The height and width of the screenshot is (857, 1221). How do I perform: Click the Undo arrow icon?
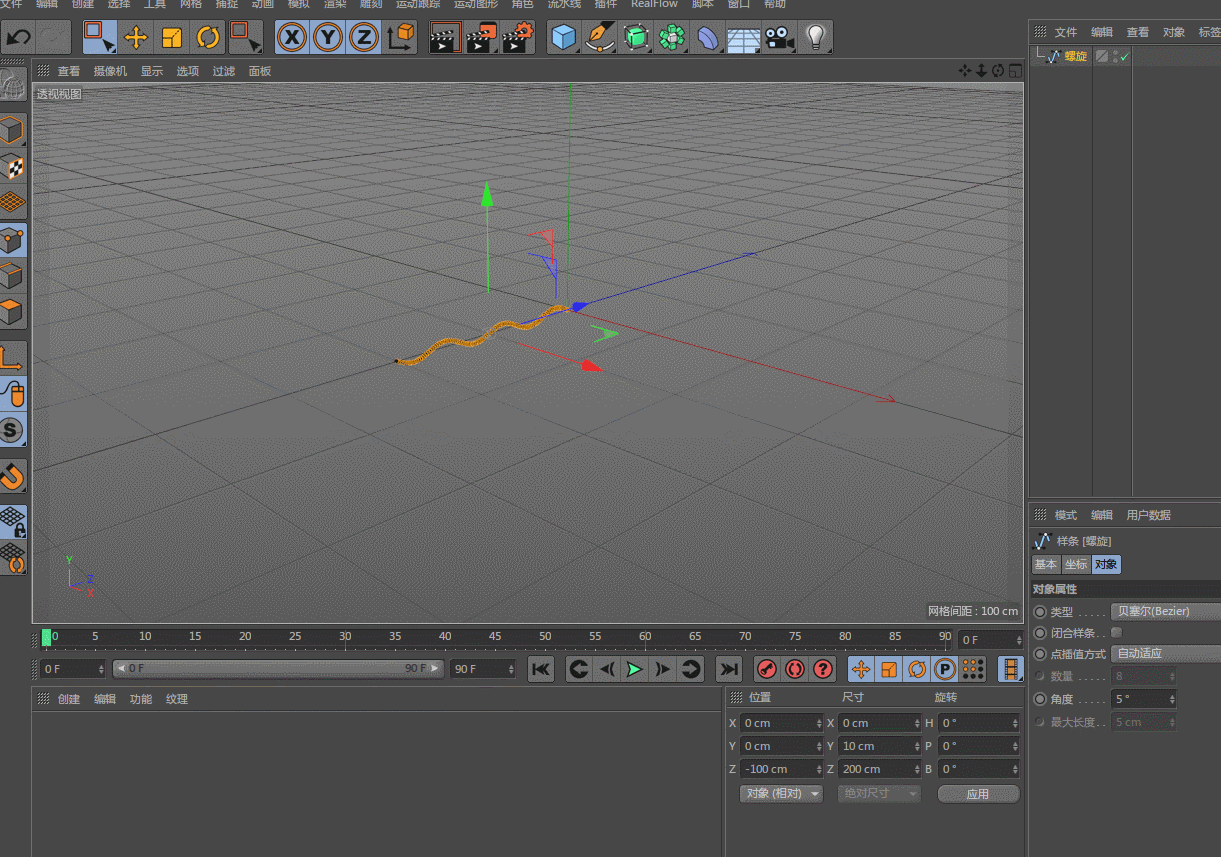pos(20,38)
